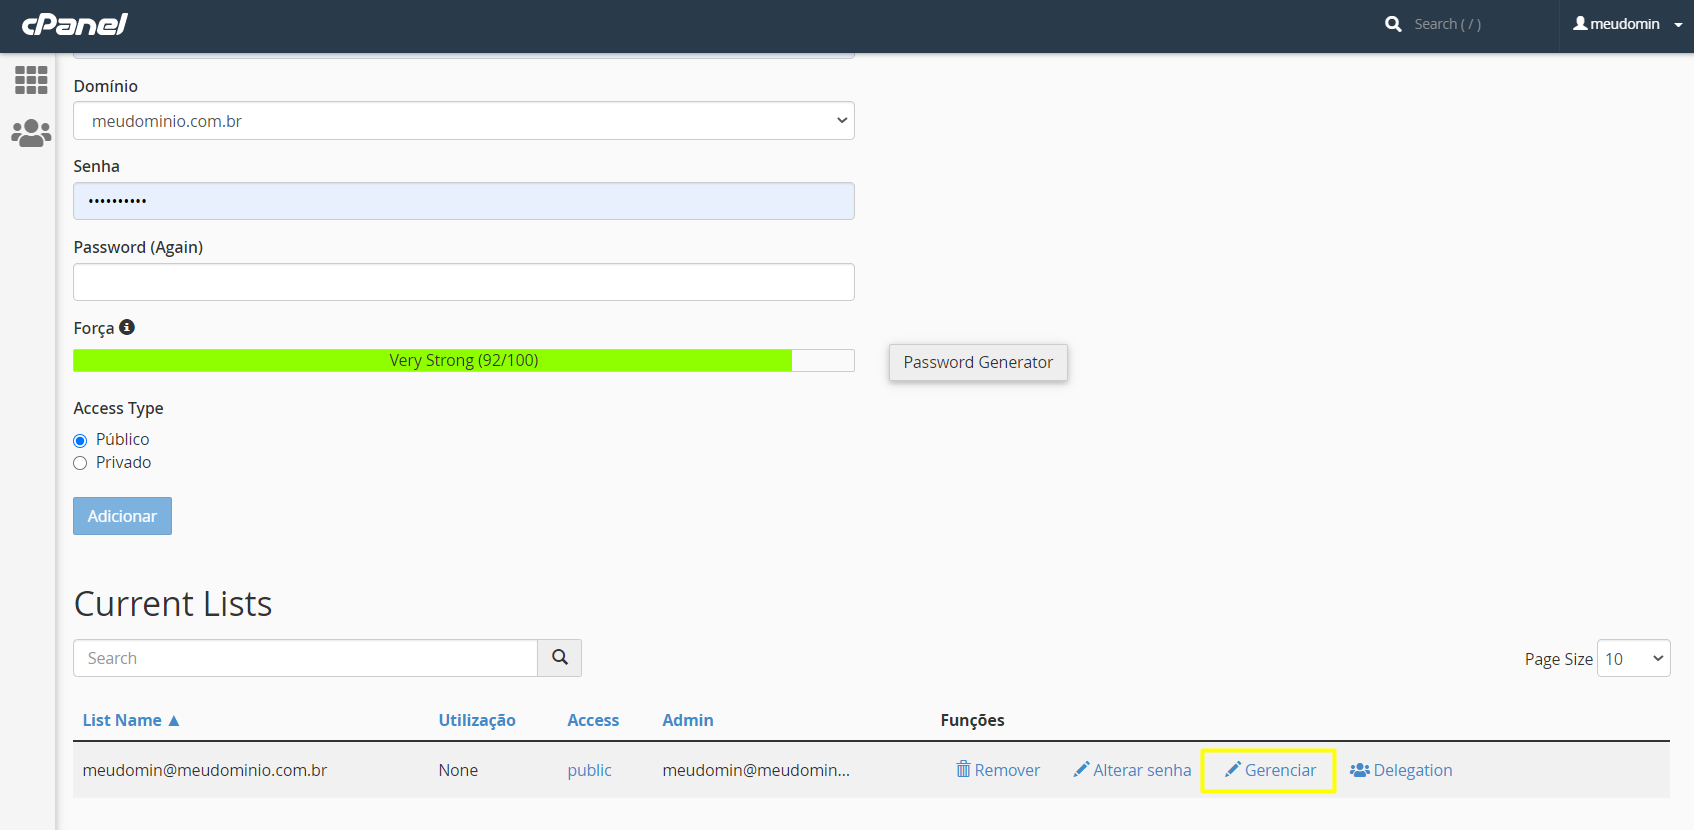The height and width of the screenshot is (830, 1694).
Task: Click the Alterar senha link
Action: (1142, 770)
